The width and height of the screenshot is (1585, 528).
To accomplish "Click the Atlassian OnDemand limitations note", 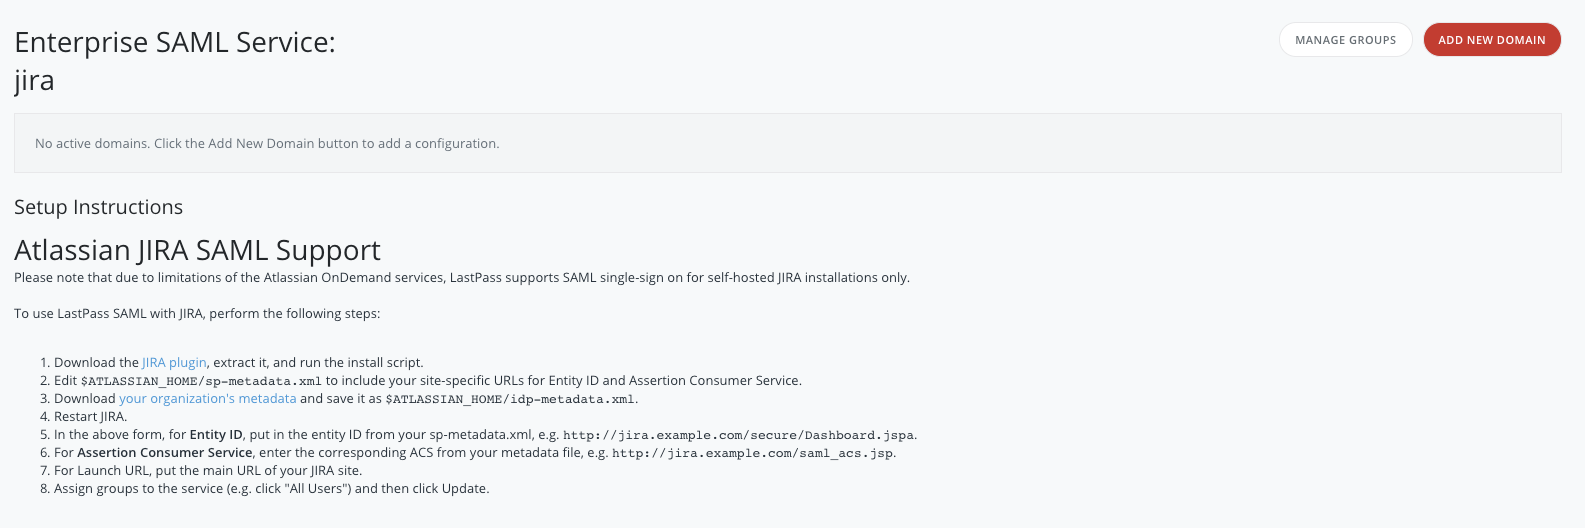I will (461, 277).
